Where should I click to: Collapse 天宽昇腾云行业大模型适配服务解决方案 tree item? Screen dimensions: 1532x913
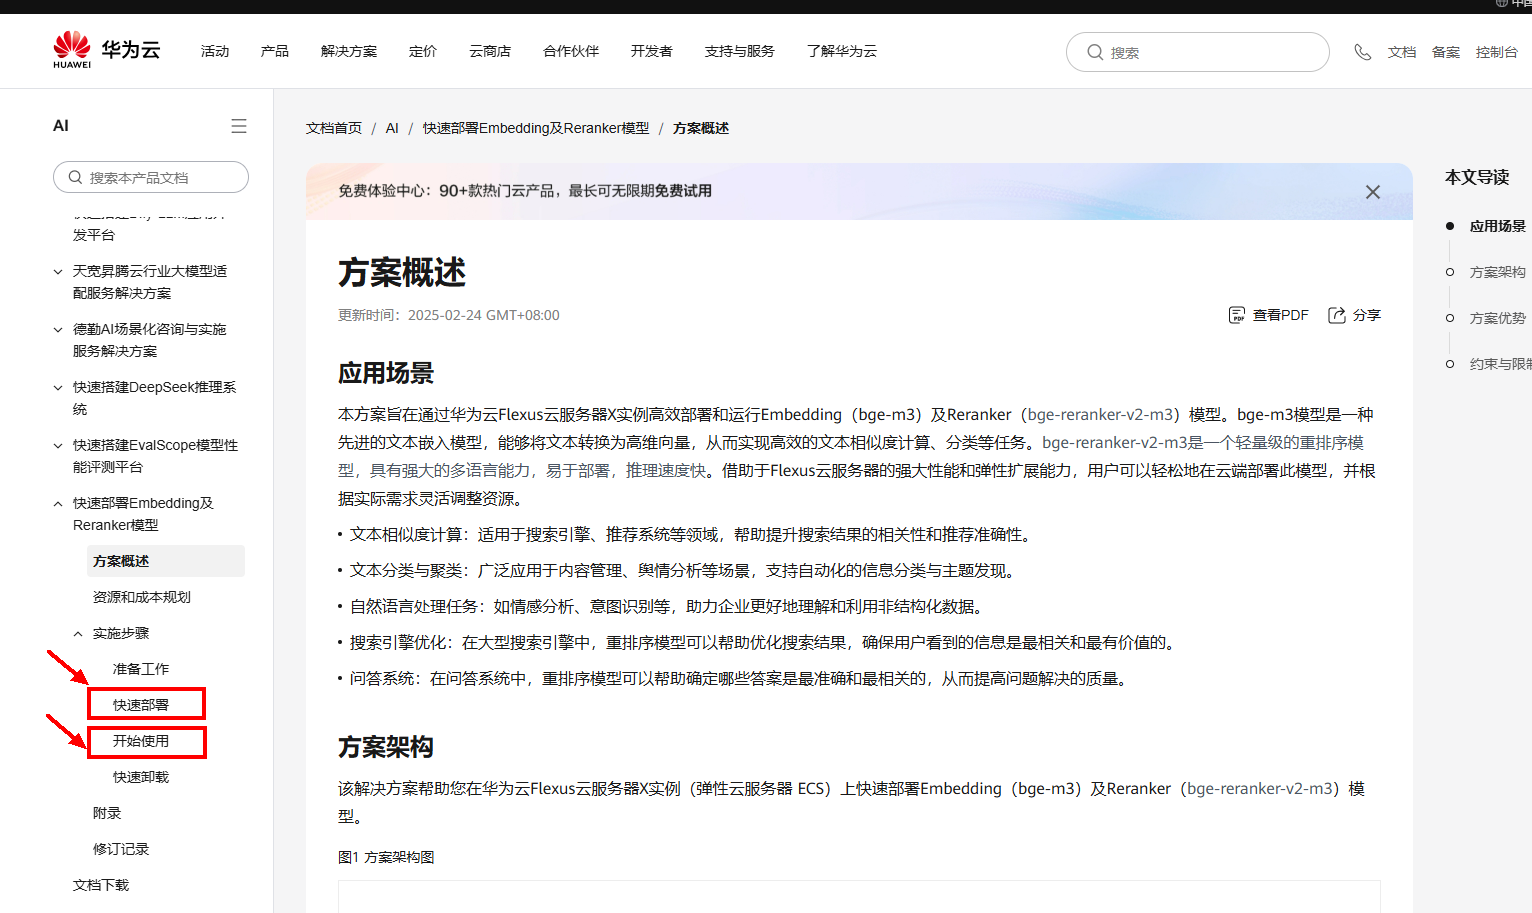(58, 271)
